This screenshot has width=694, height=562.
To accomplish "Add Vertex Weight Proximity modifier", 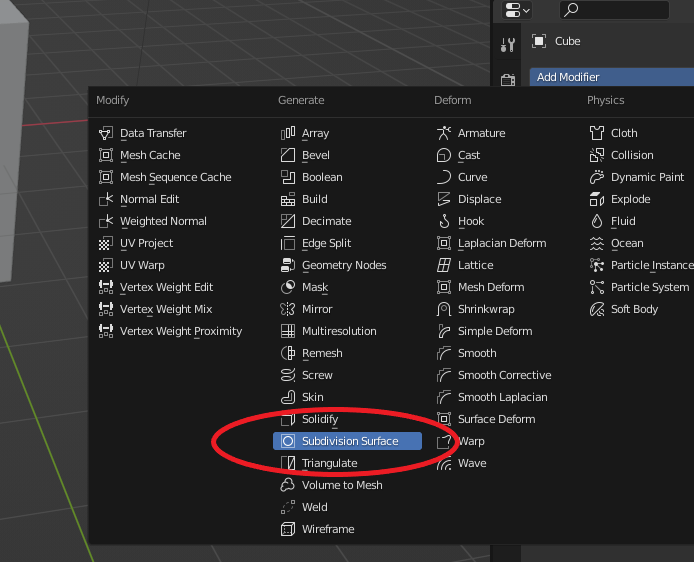I will coord(181,331).
